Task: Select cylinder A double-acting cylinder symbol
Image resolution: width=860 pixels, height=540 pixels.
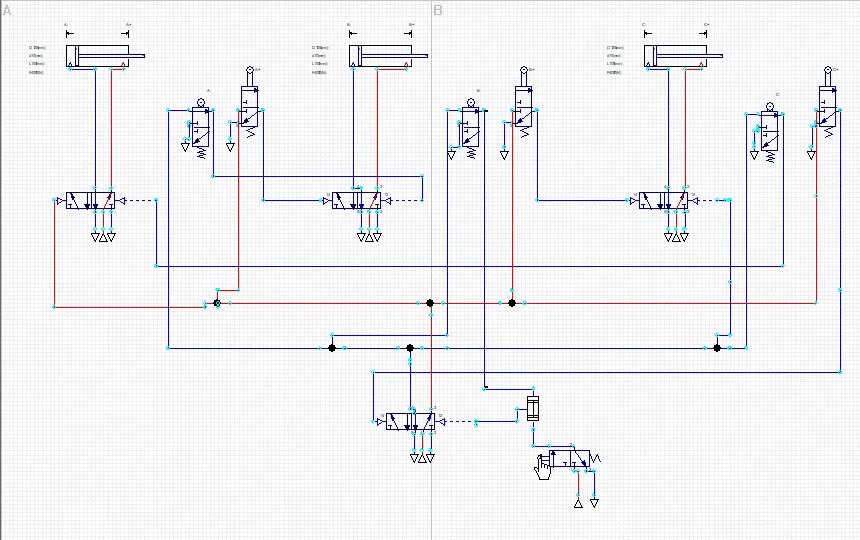Action: pyautogui.click(x=105, y=56)
